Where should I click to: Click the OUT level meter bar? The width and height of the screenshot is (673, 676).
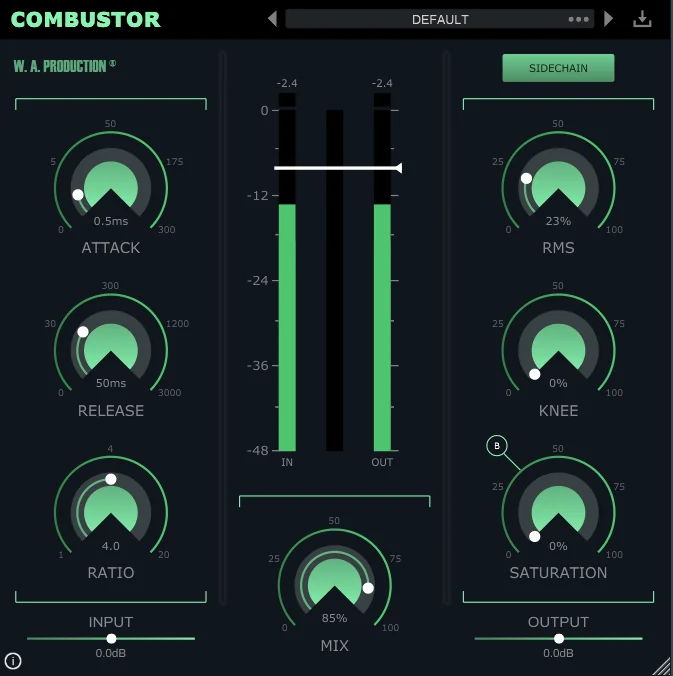[x=382, y=272]
